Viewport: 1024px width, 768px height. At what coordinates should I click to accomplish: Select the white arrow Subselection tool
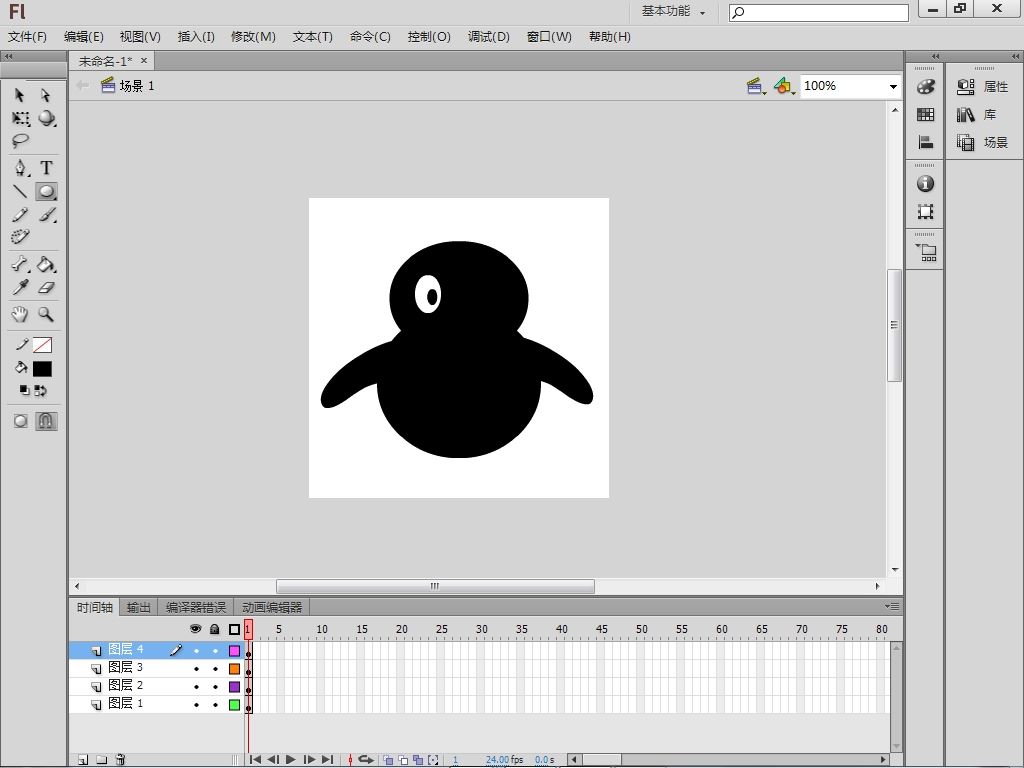click(x=46, y=95)
